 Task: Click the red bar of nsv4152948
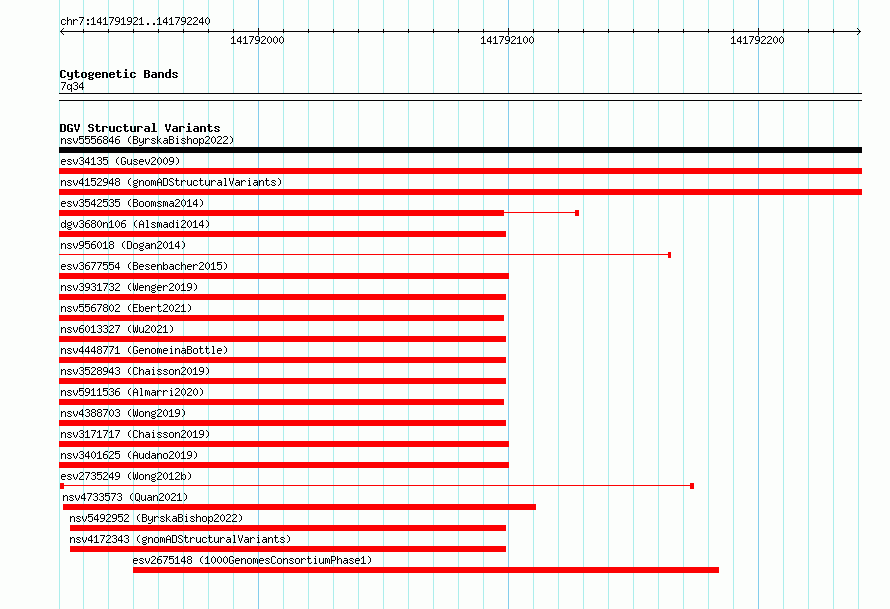click(460, 192)
